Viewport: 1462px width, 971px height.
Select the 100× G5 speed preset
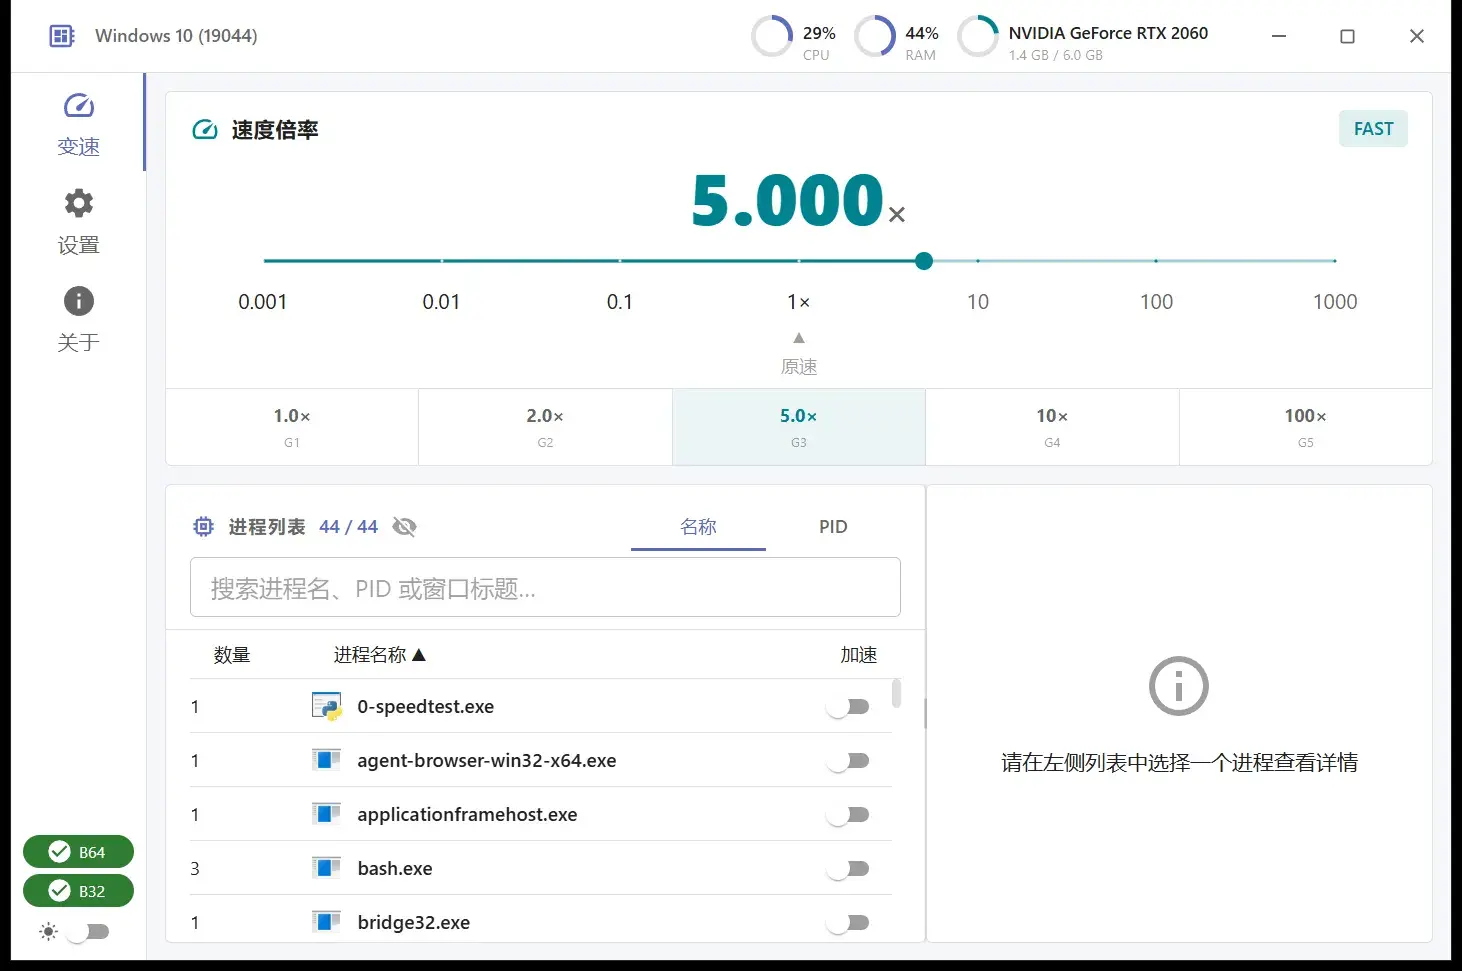click(x=1306, y=427)
